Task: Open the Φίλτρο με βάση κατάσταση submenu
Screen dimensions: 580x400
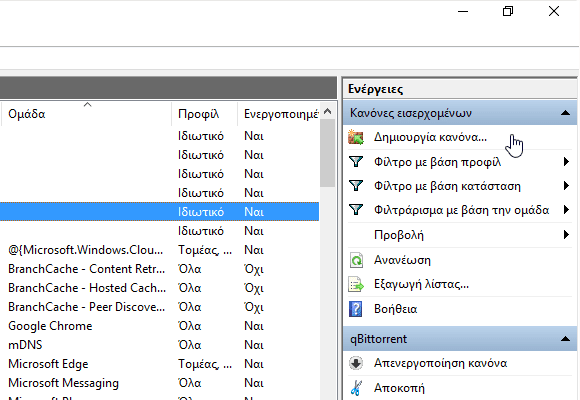Action: point(447,186)
